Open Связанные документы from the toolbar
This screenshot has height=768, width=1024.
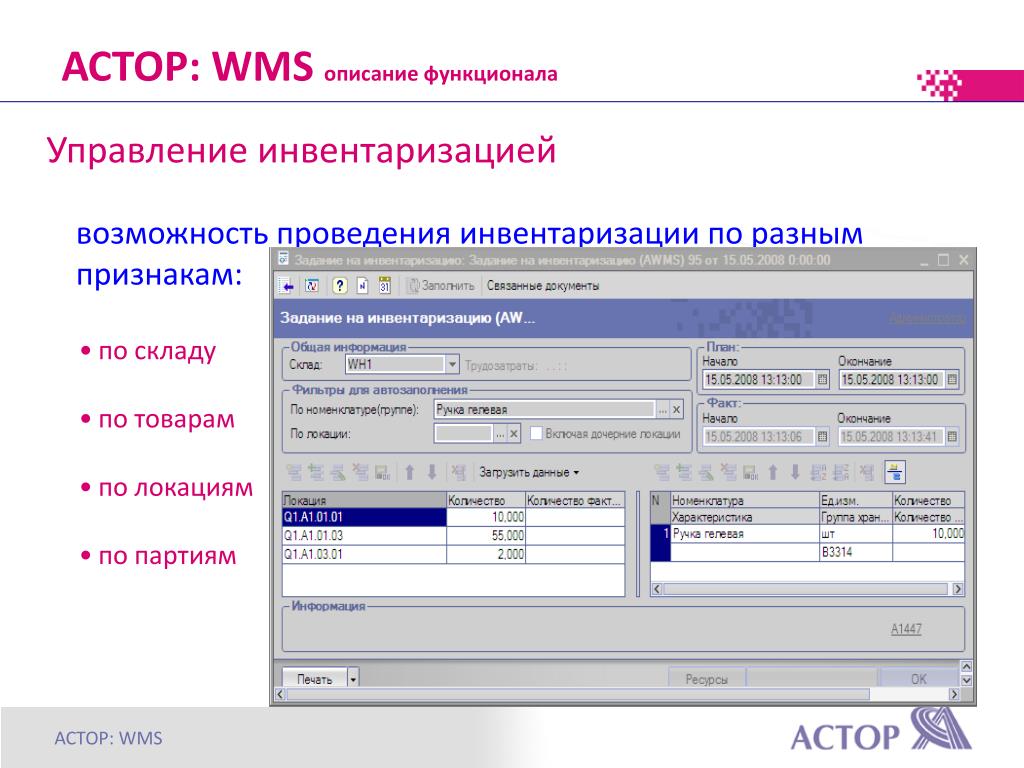[x=543, y=286]
